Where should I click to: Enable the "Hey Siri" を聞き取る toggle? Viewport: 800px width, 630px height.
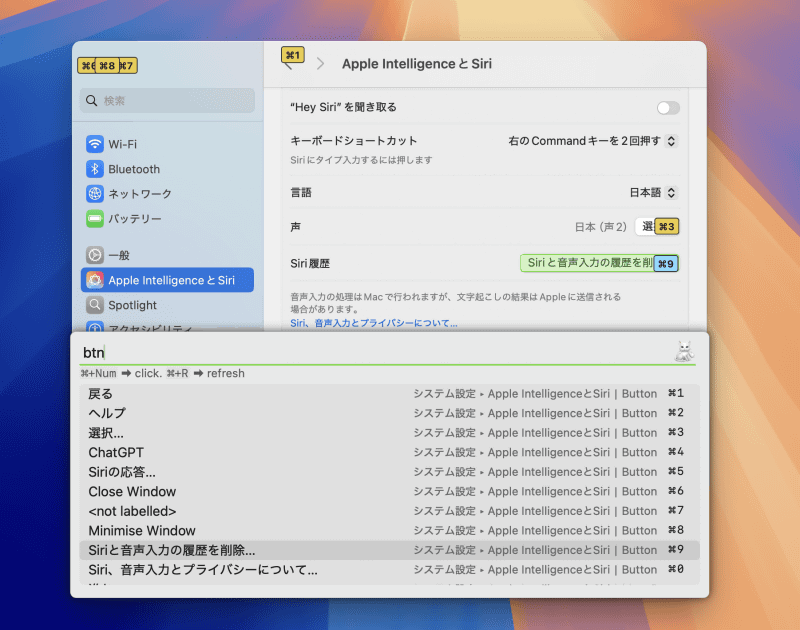click(667, 107)
